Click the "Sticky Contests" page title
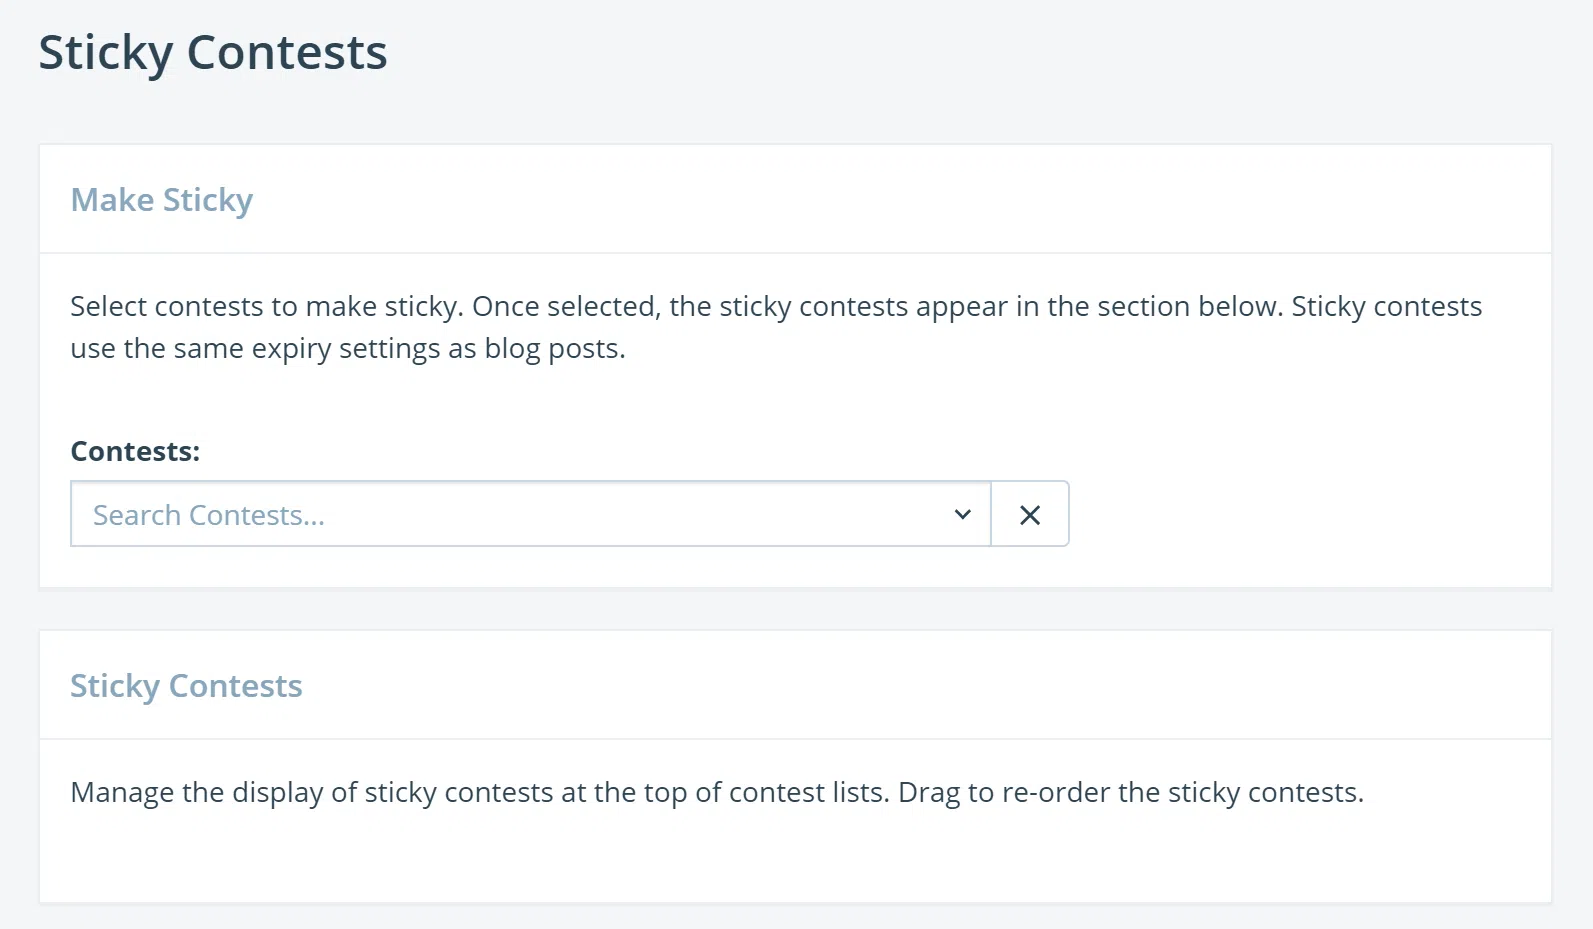Screen dimensions: 1593x929 pos(212,52)
